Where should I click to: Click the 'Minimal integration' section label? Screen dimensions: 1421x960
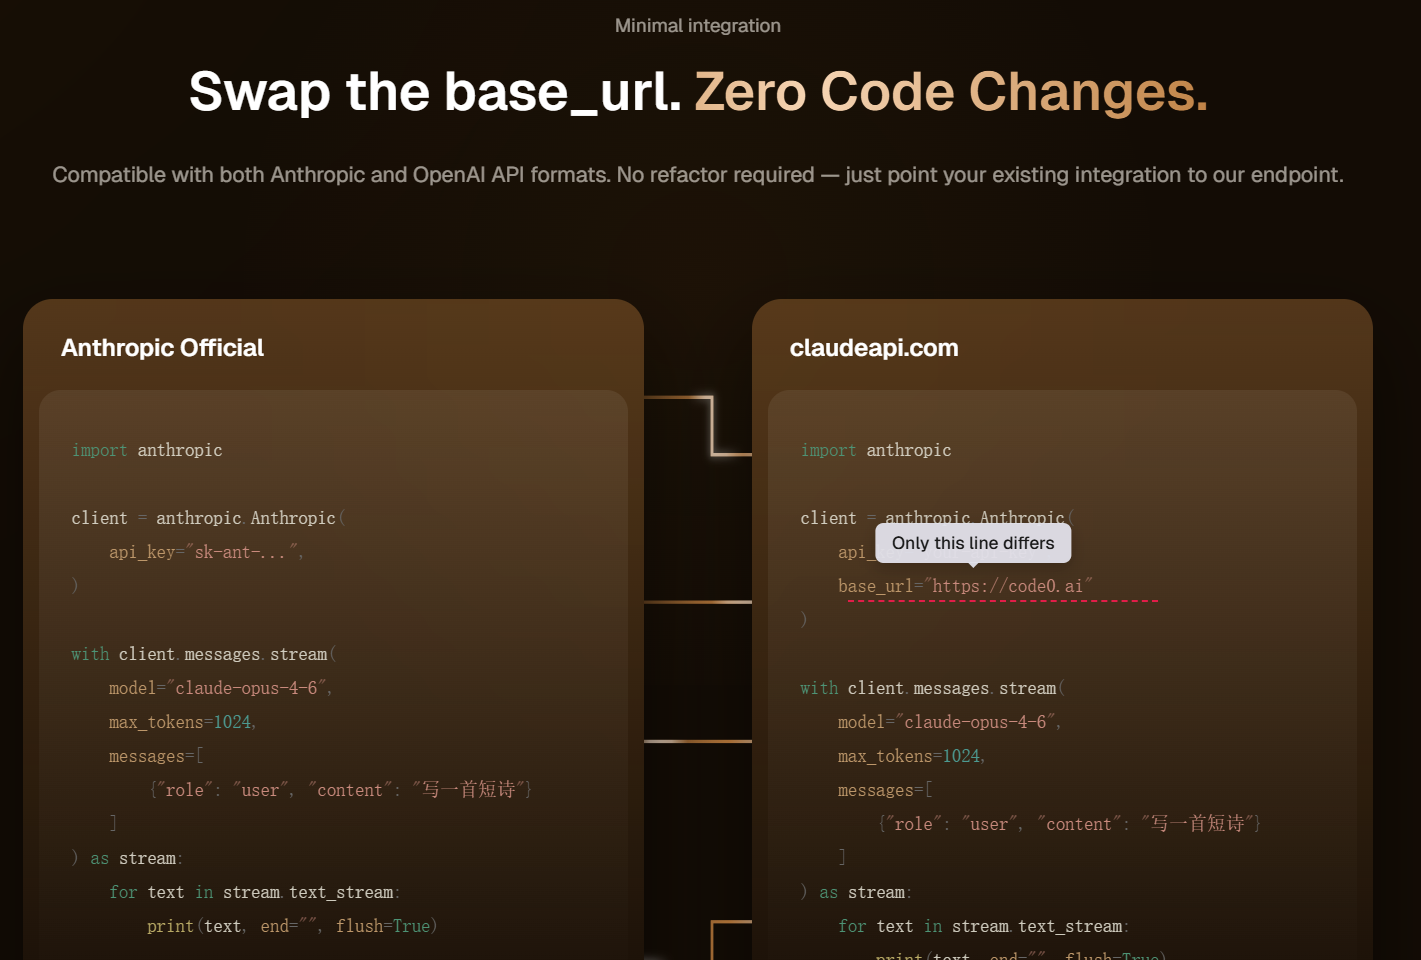click(x=698, y=26)
